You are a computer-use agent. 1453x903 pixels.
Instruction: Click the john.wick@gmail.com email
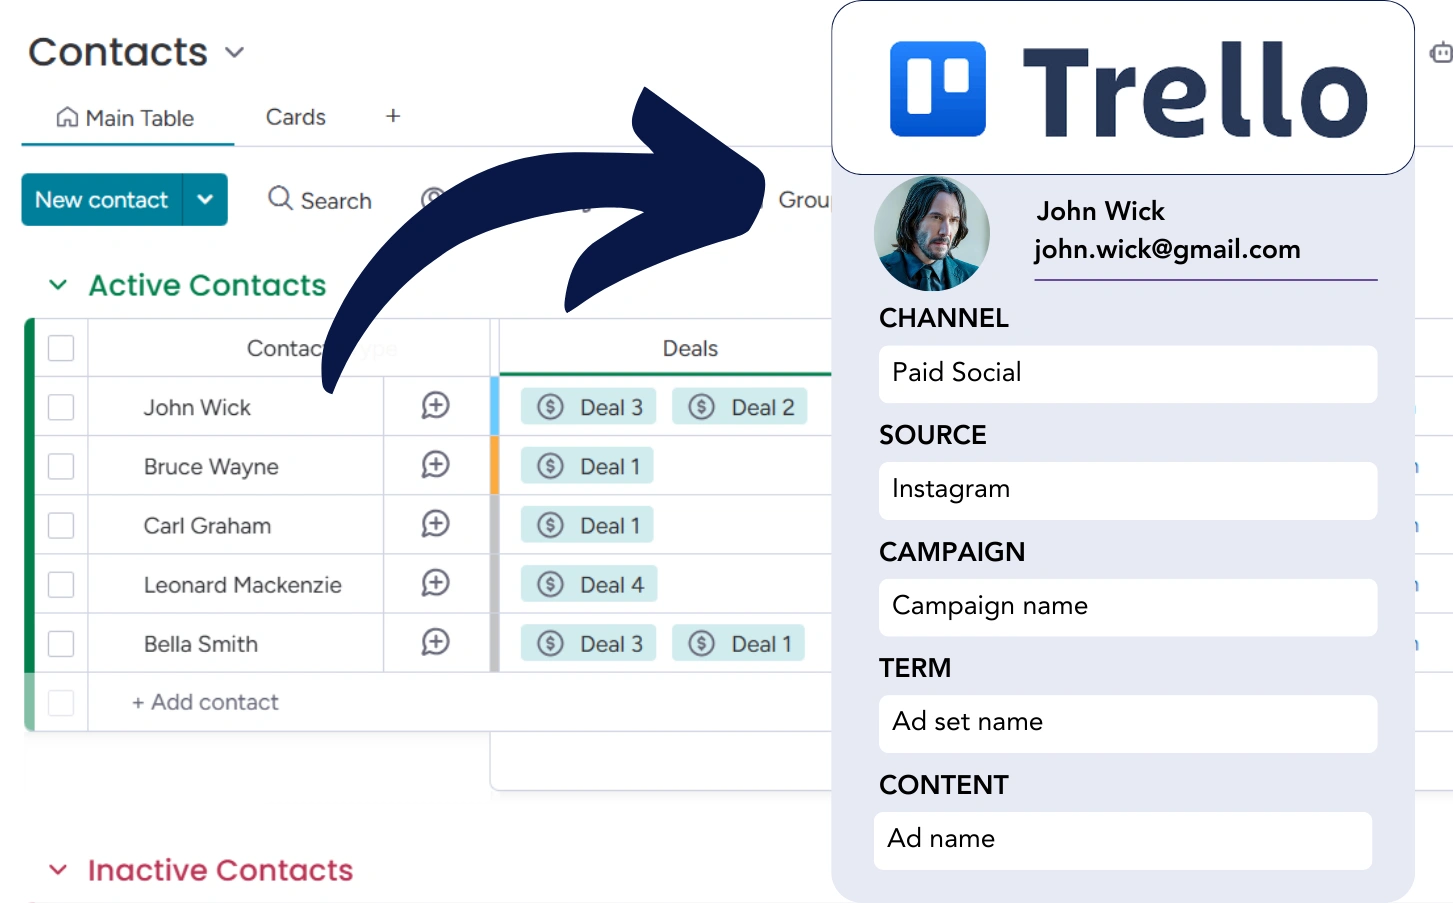pos(1167,249)
